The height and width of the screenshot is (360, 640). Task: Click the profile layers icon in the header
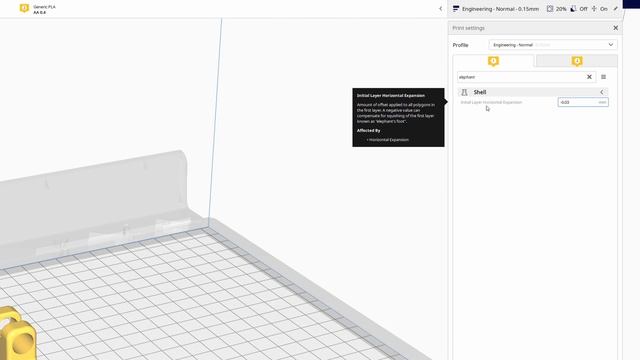point(456,9)
